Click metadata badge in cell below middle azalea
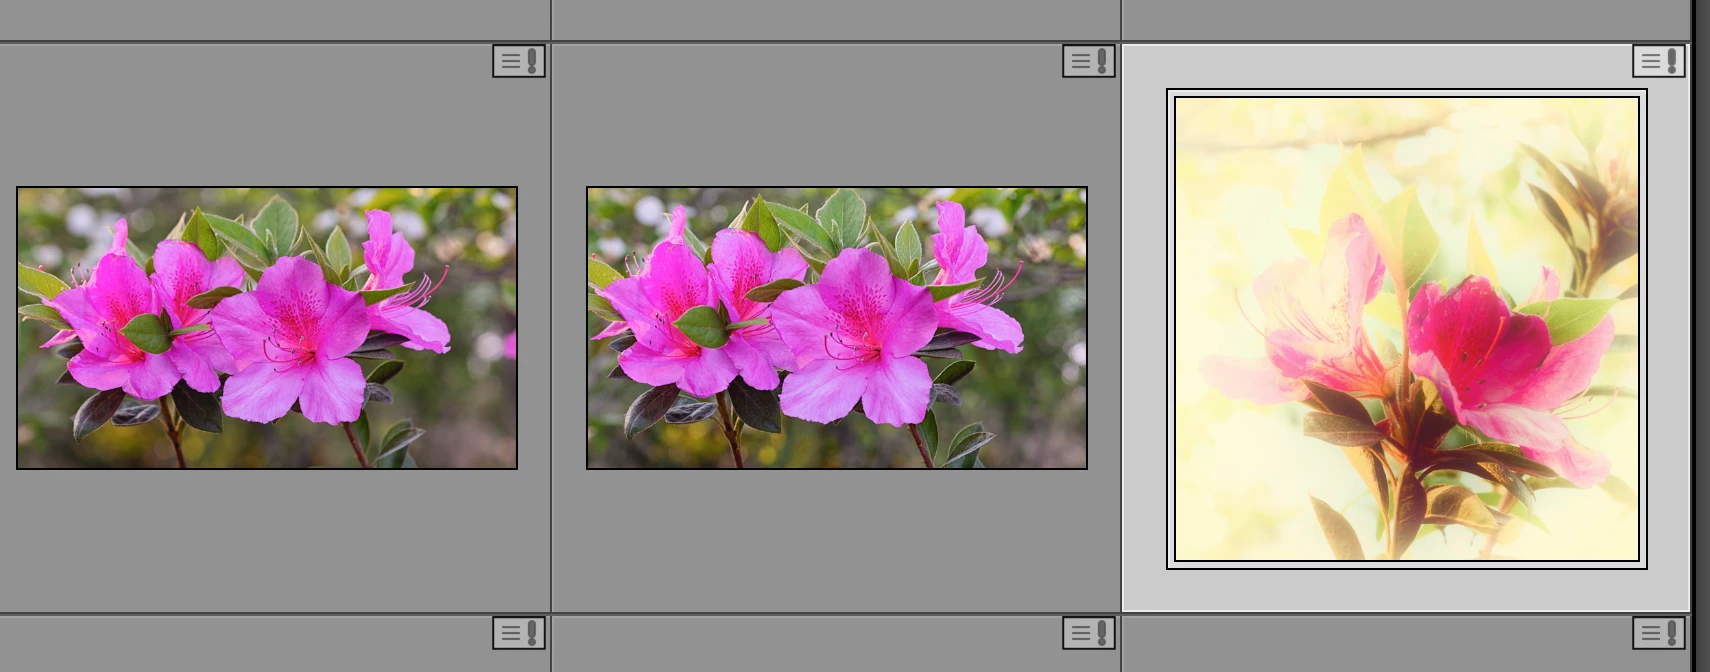1710x672 pixels. tap(1089, 632)
